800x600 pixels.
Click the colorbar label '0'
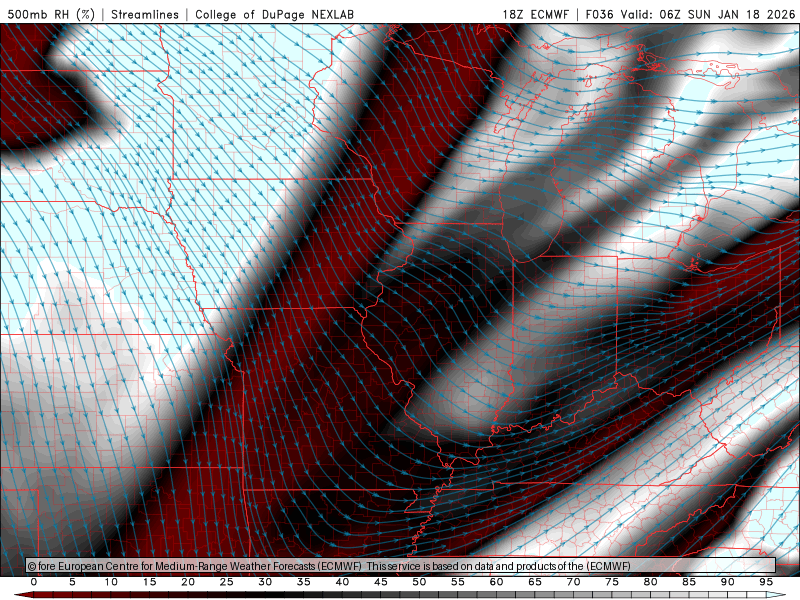tap(34, 582)
